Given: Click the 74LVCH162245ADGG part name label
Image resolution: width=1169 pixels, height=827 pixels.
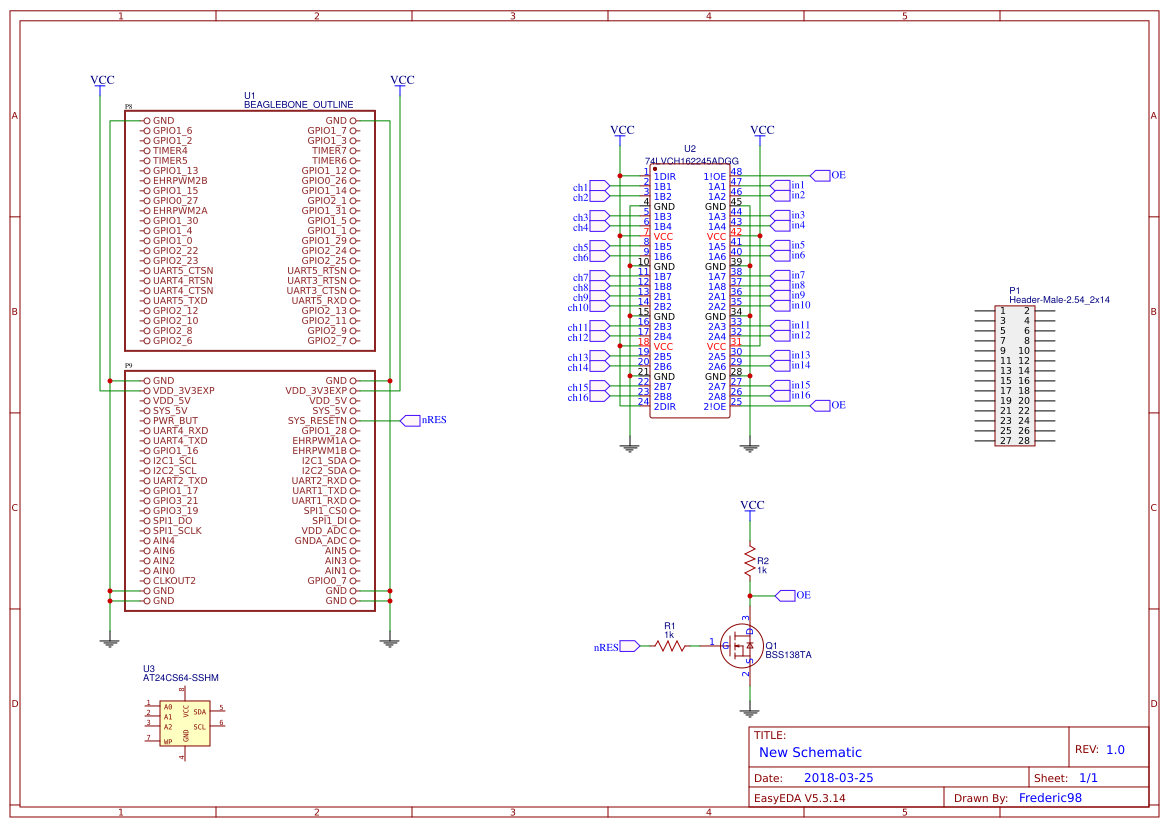Looking at the screenshot, I should coord(692,161).
